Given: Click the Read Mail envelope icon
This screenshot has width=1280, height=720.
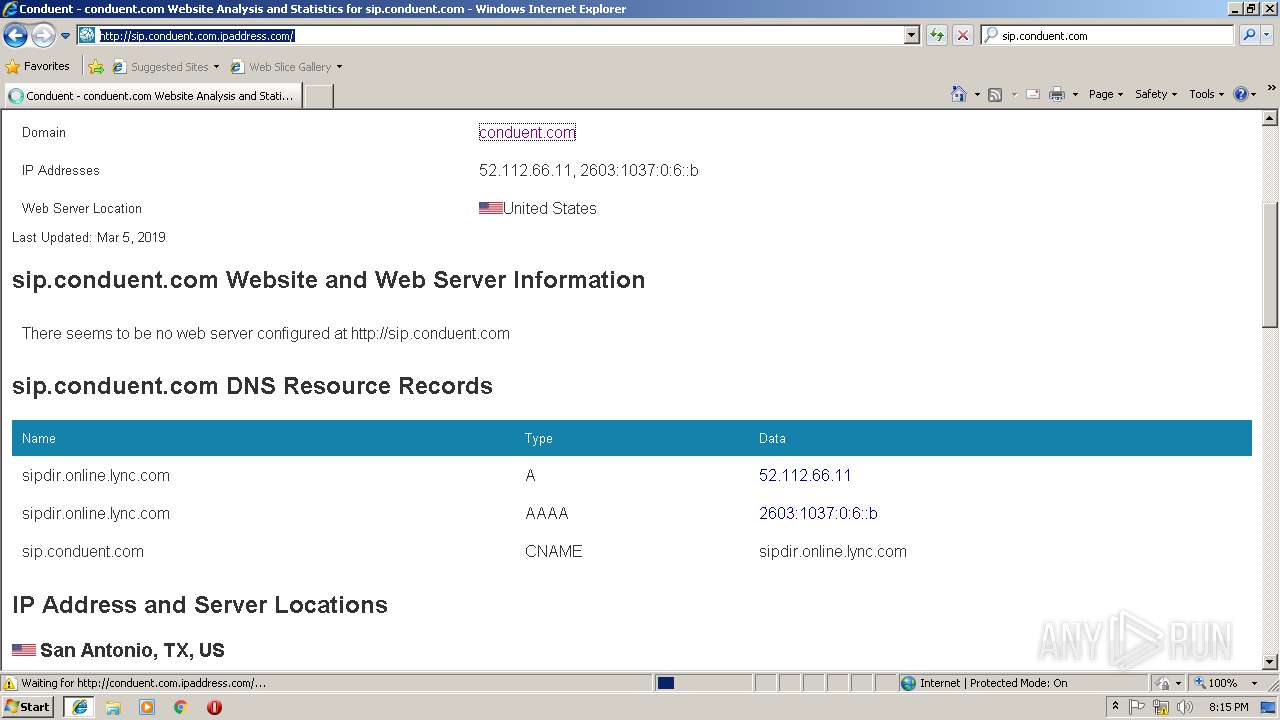Looking at the screenshot, I should pyautogui.click(x=1033, y=94).
